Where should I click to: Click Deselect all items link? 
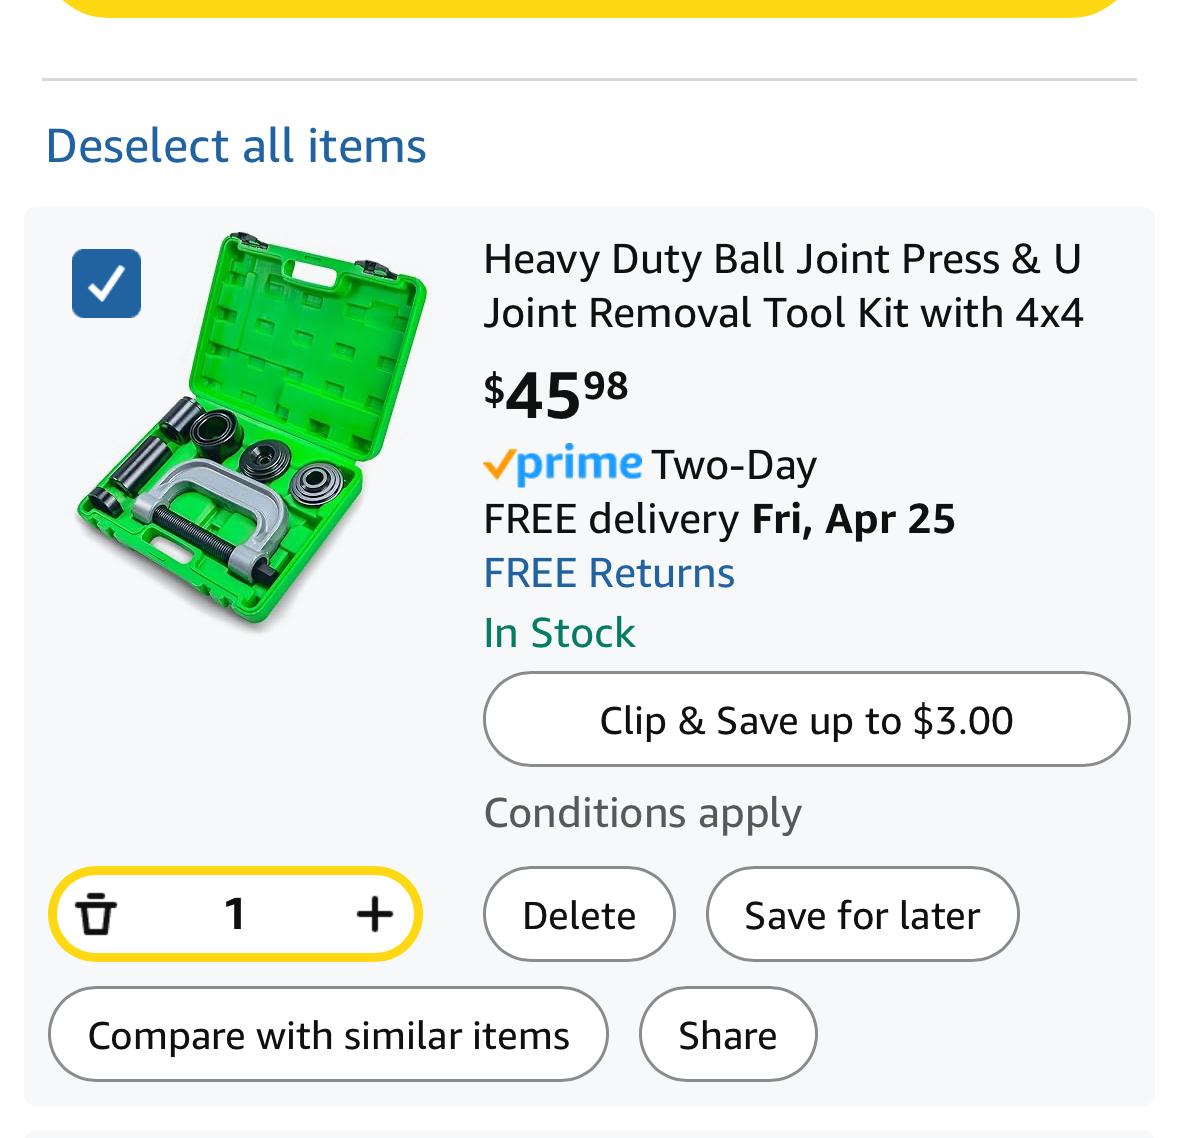click(236, 145)
